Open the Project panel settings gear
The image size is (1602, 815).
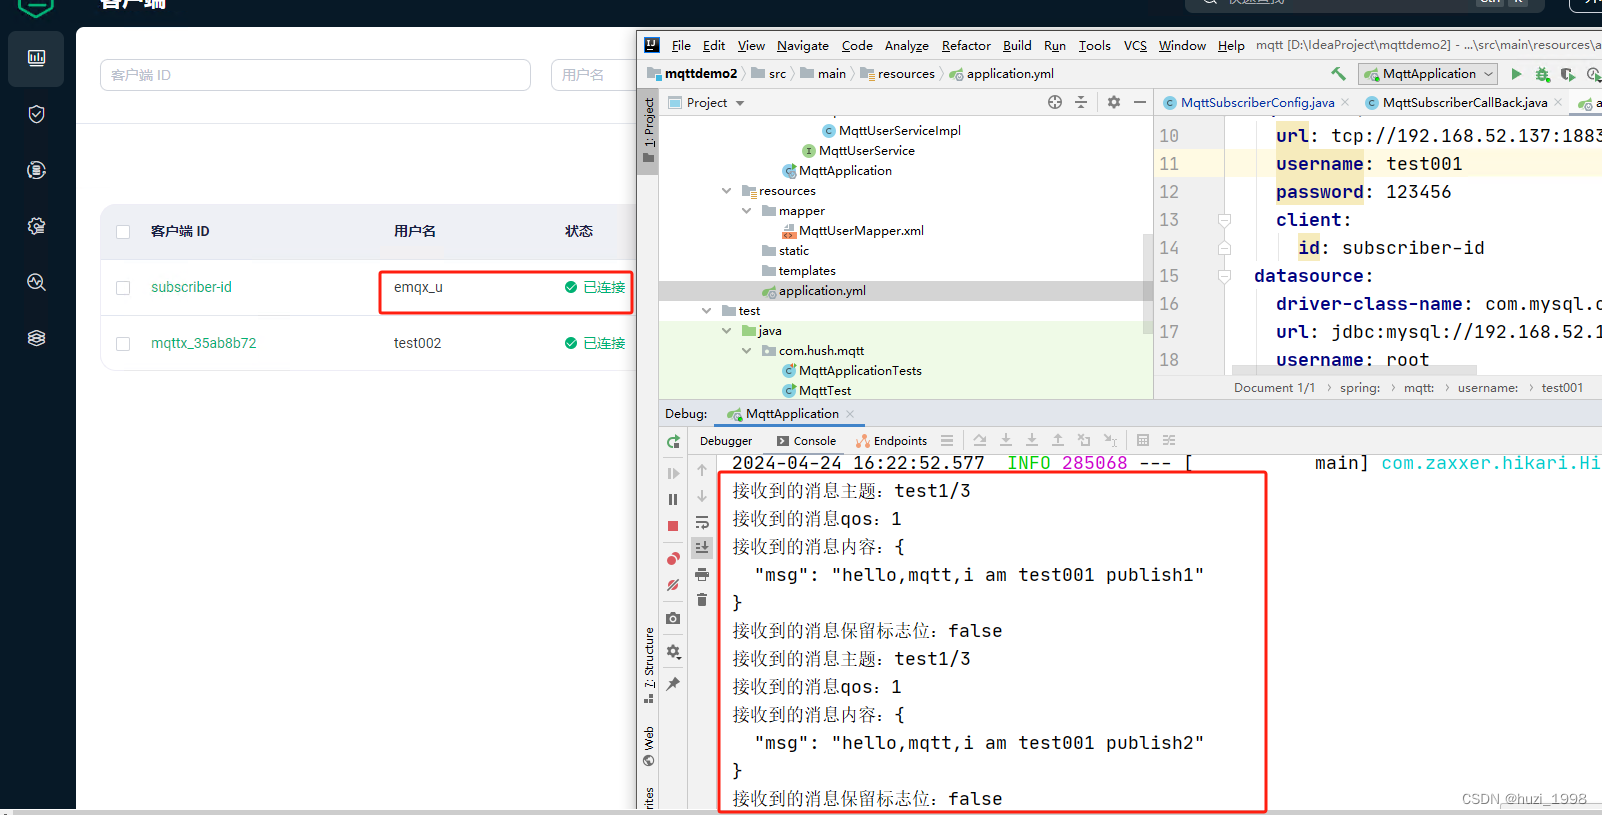point(1114,102)
